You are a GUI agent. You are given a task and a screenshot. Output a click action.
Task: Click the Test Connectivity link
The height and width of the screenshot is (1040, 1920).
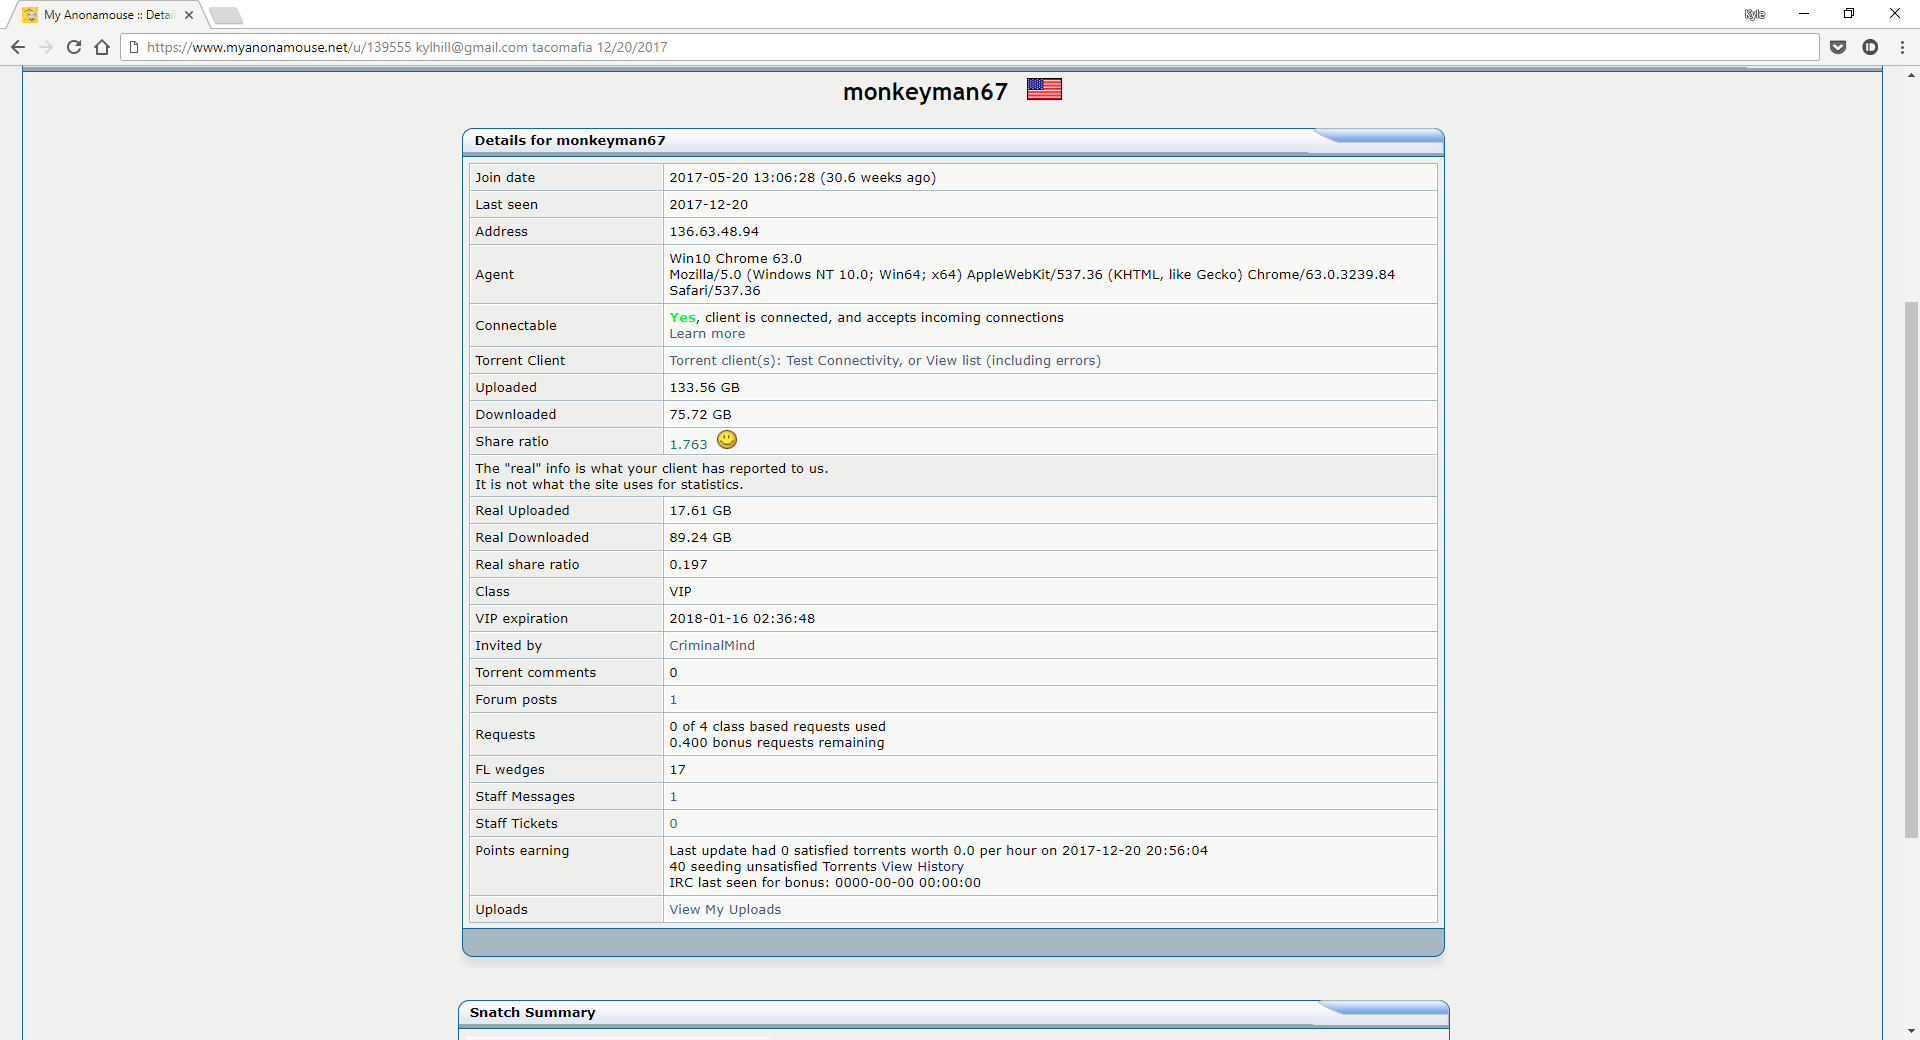(843, 361)
